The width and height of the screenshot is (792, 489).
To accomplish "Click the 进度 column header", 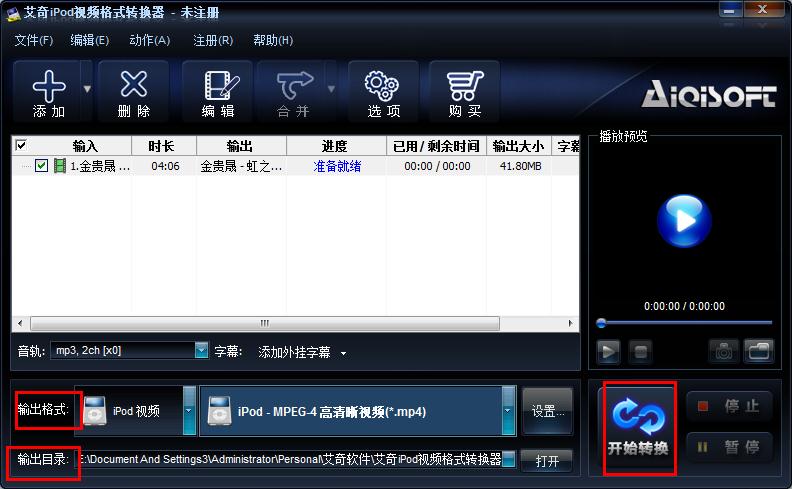I will 336,146.
